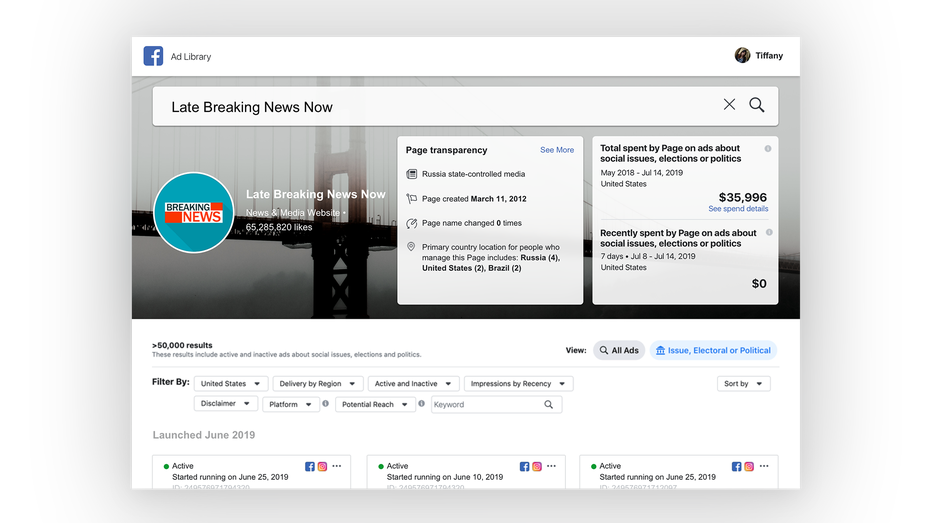Click Russia state-controlled media text
Viewport: 931px width, 523px height.
click(473, 174)
